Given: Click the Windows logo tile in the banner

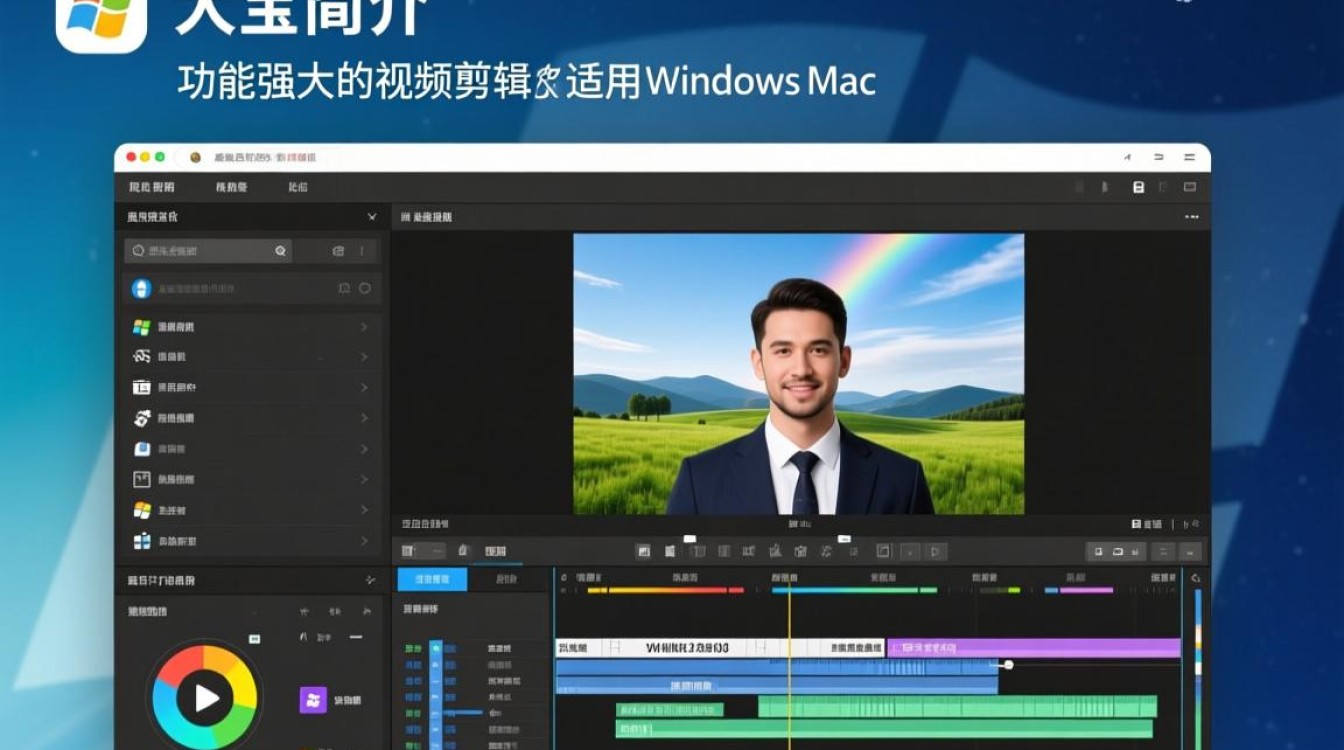Looking at the screenshot, I should point(101,20).
